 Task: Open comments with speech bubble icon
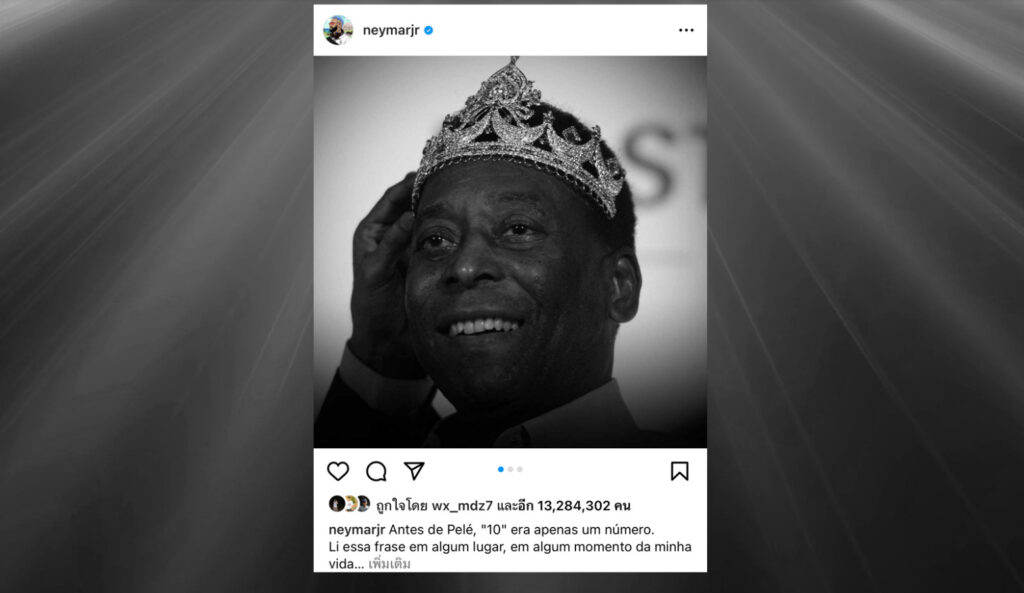click(376, 471)
